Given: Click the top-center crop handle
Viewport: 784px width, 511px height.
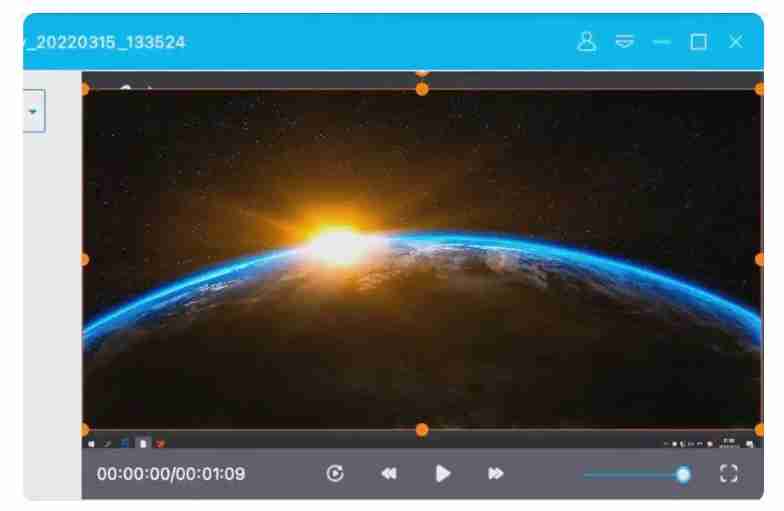Looking at the screenshot, I should [422, 90].
